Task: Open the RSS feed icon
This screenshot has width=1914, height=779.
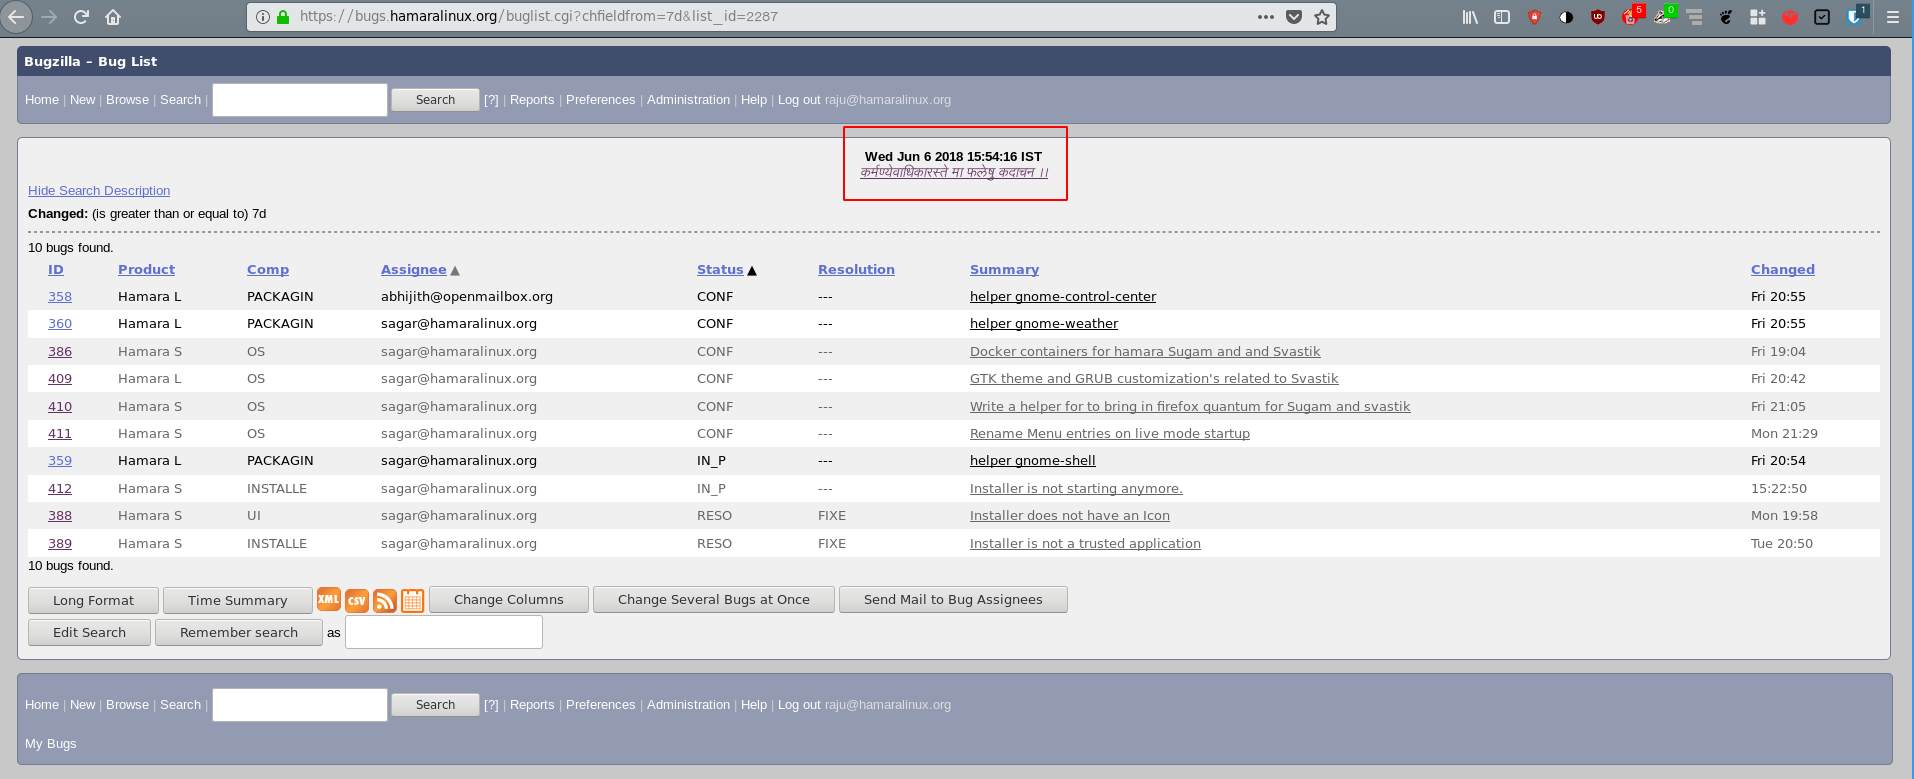Action: point(385,601)
